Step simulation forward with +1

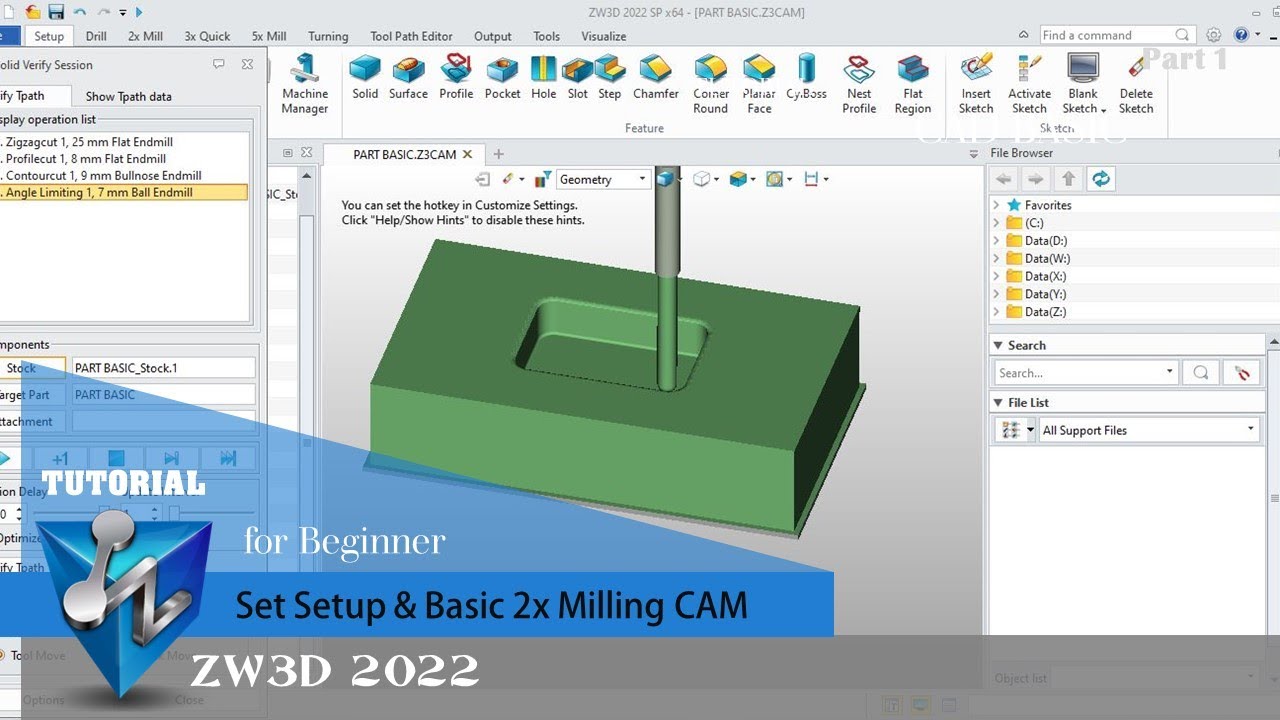[x=60, y=458]
